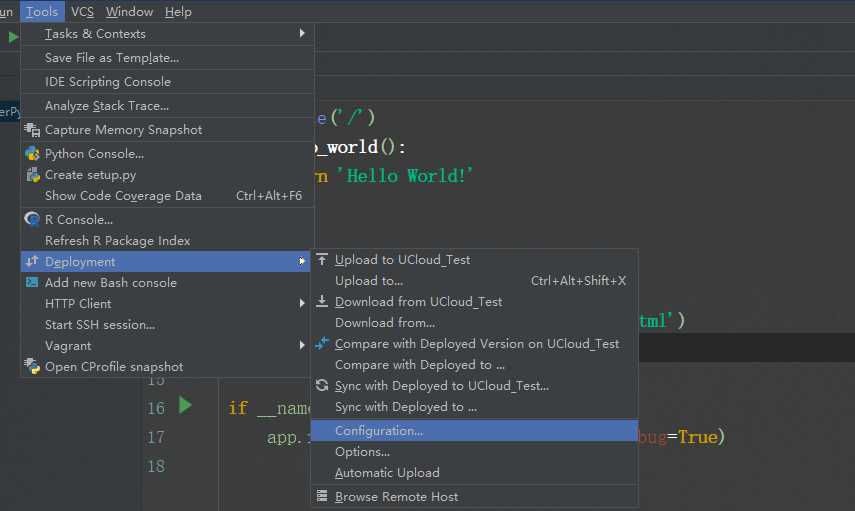Click the HTTP Client label
855x511 pixels.
coord(78,304)
